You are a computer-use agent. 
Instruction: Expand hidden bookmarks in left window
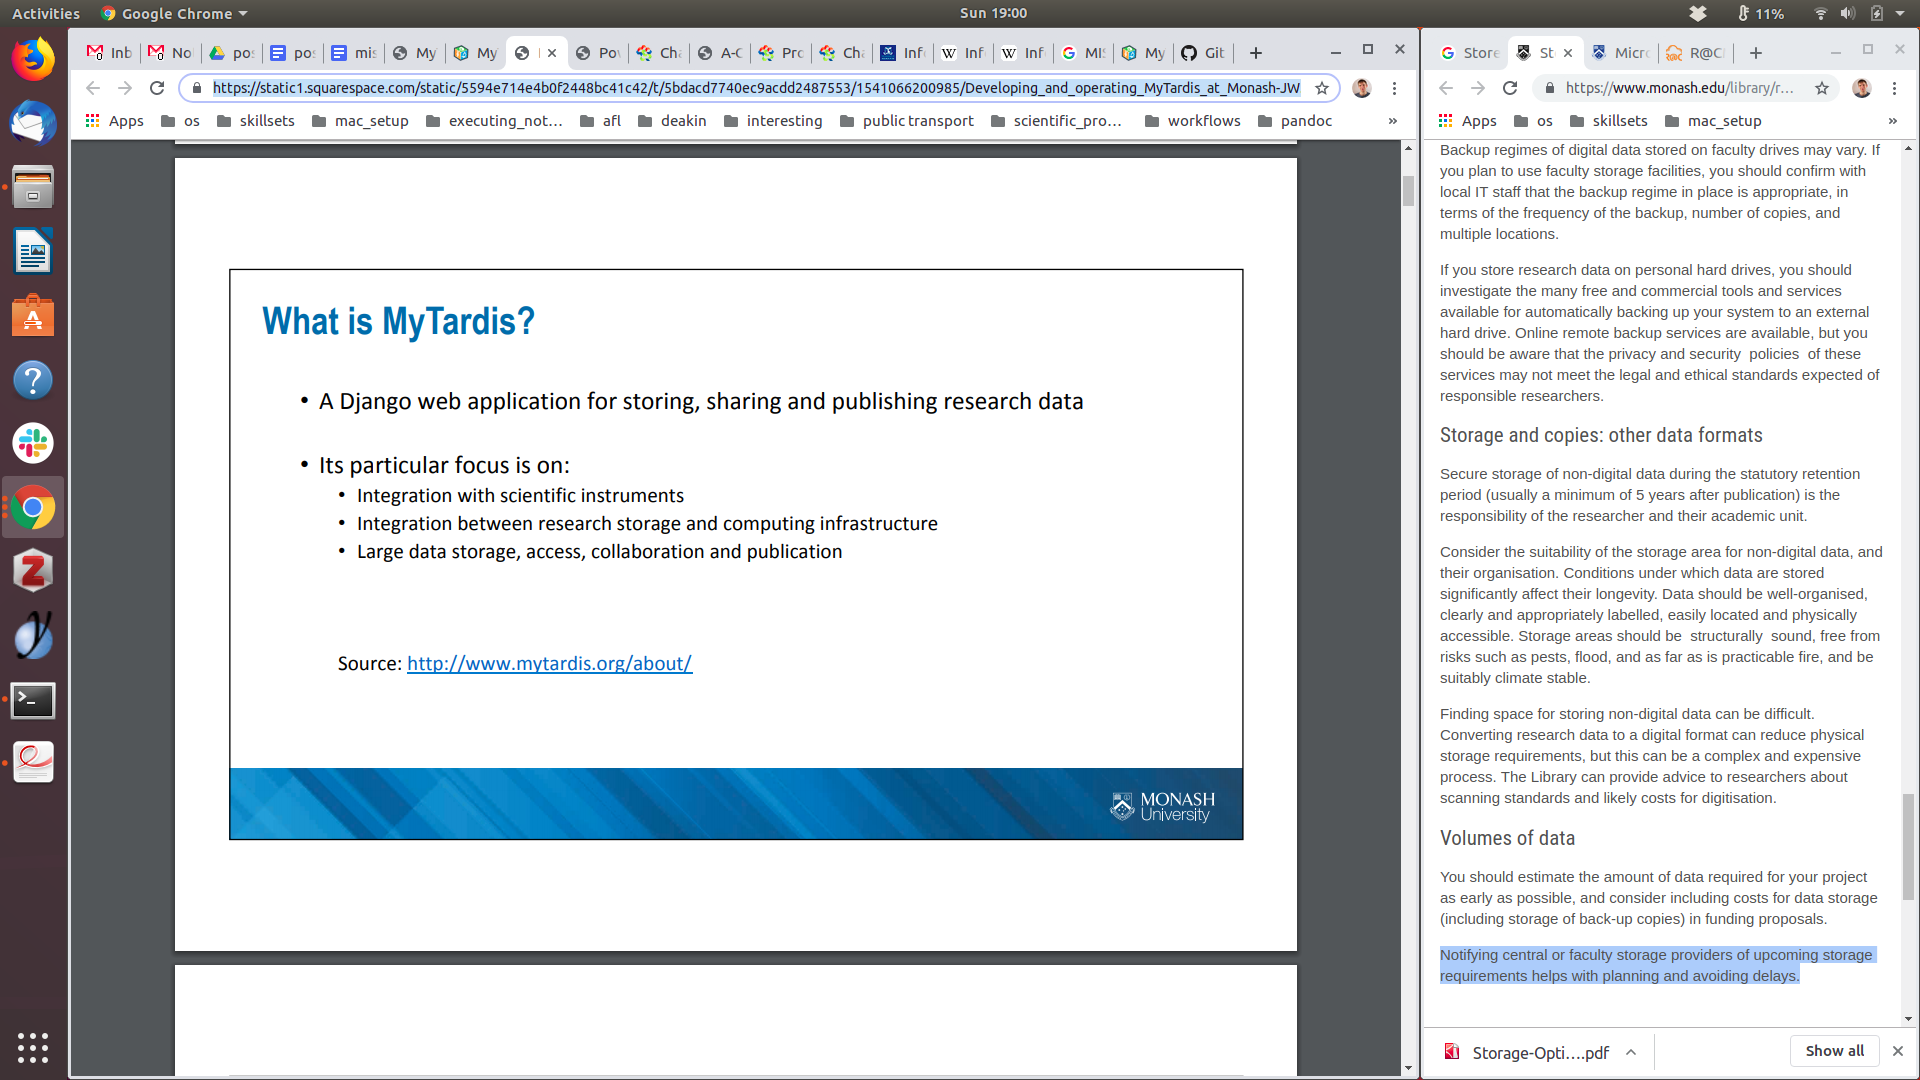pyautogui.click(x=1392, y=121)
